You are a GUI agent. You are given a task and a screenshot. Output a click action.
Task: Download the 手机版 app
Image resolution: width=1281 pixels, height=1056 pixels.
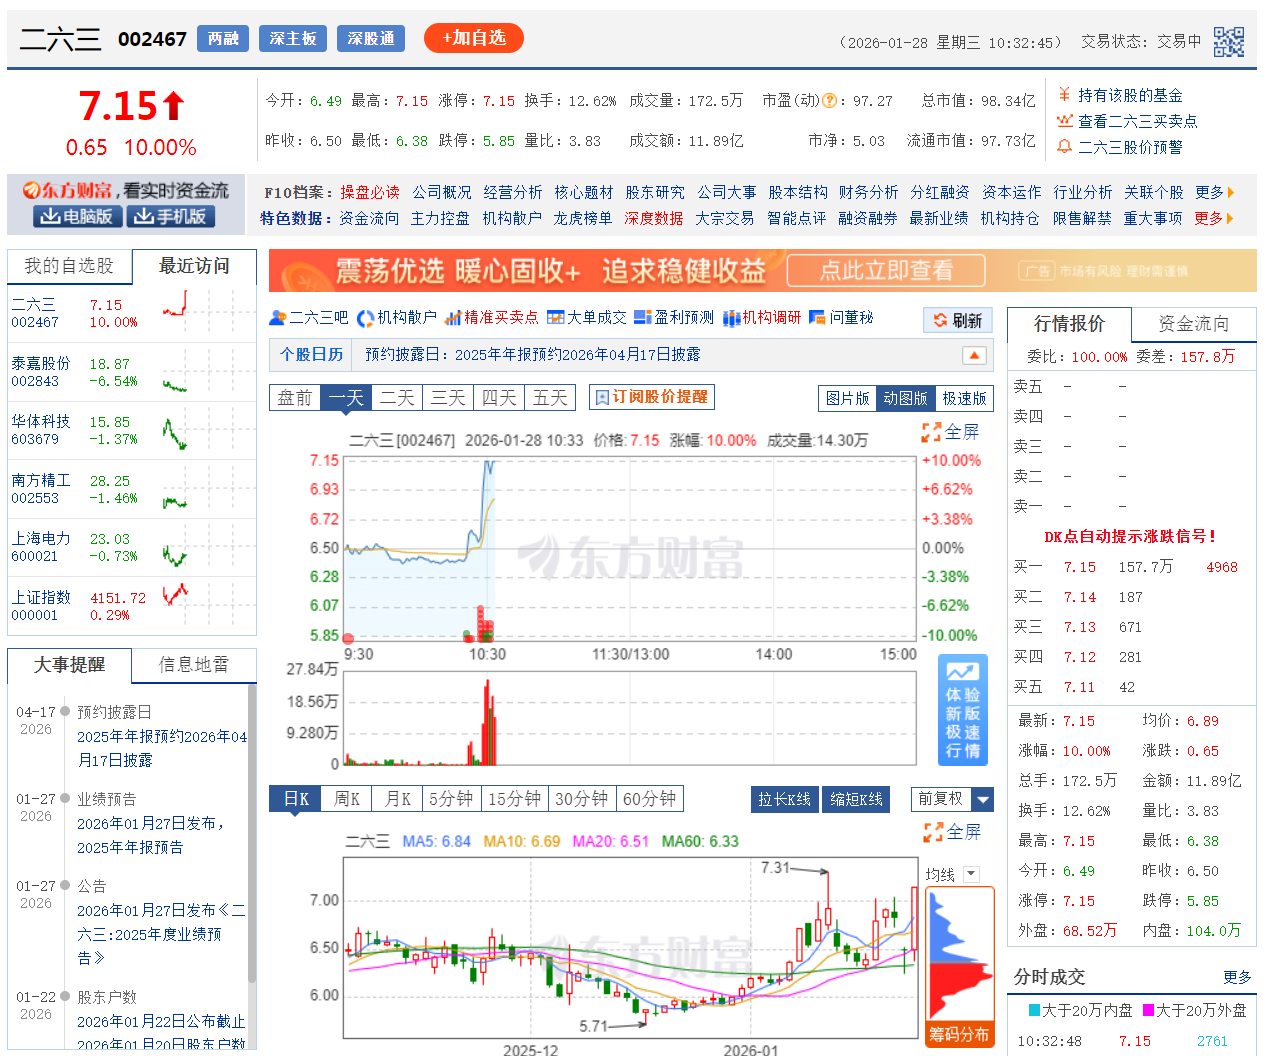coord(170,216)
